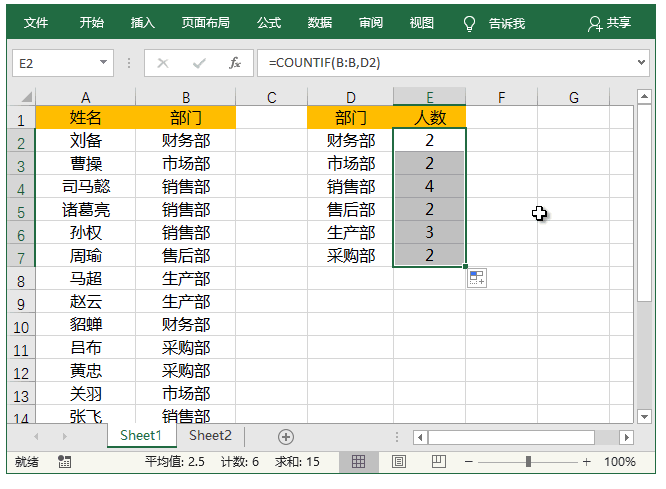Click the 人数 header cell
The height and width of the screenshot is (489, 666).
[x=430, y=118]
